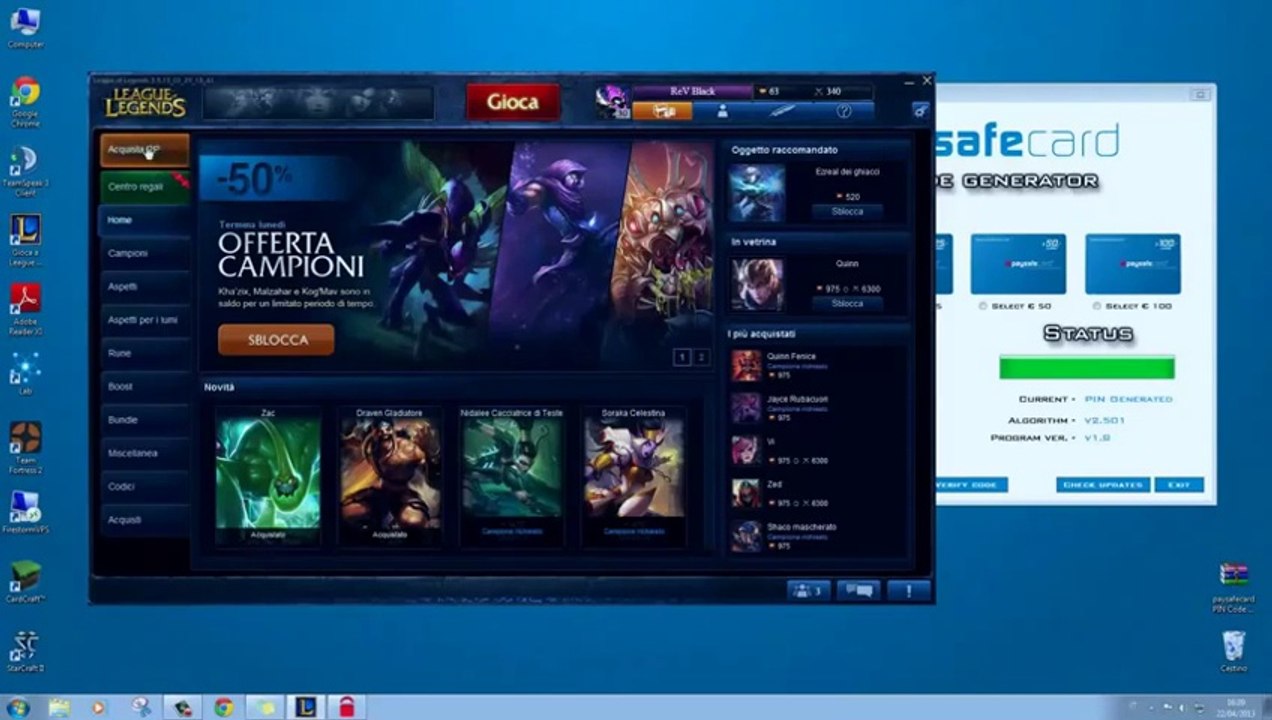Viewport: 1272px width, 720px height.
Task: Open Bundle section in store sidebar
Action: (x=145, y=420)
